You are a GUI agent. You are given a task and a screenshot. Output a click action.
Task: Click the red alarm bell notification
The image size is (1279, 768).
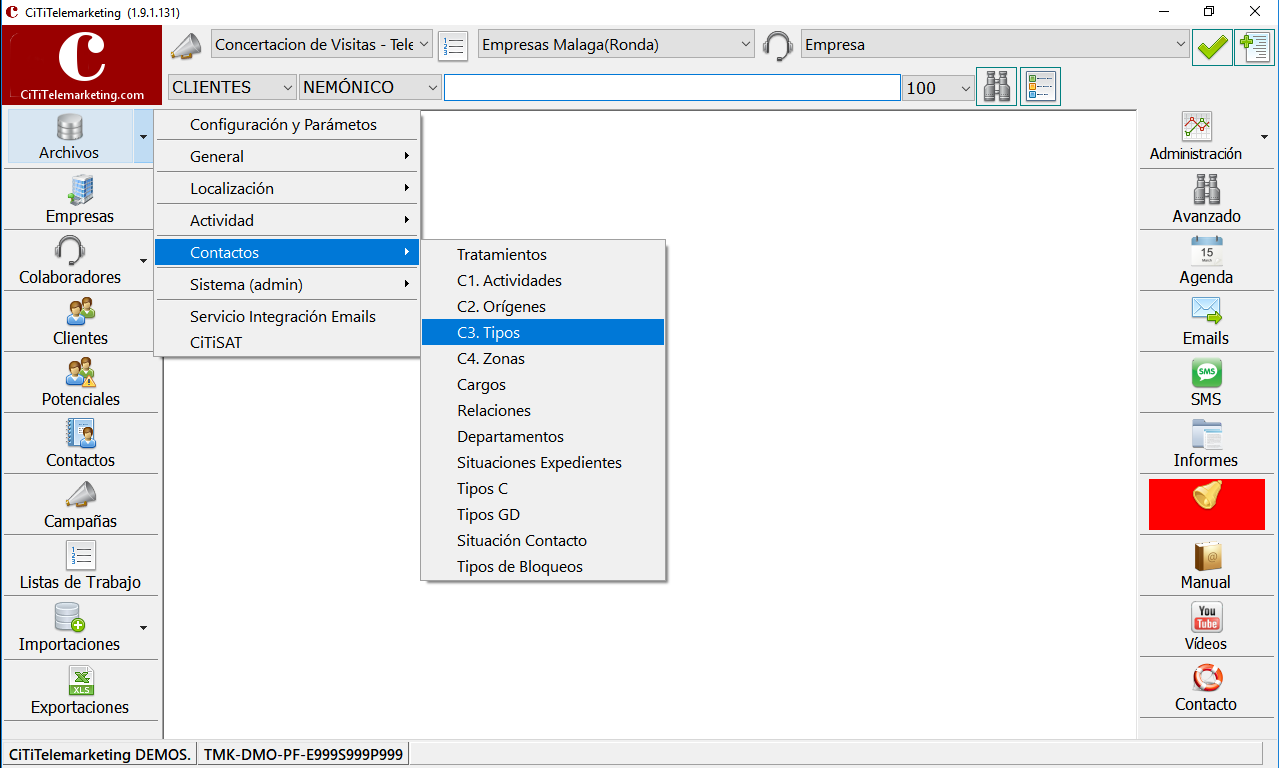point(1207,504)
